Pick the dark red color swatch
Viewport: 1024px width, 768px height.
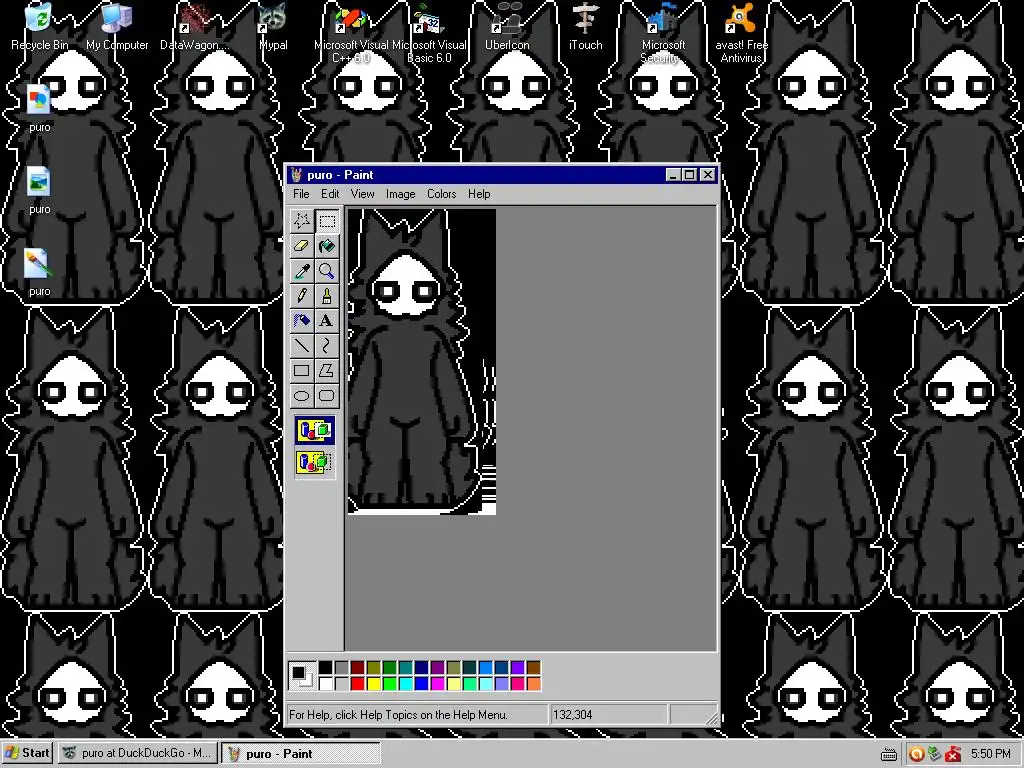point(357,667)
